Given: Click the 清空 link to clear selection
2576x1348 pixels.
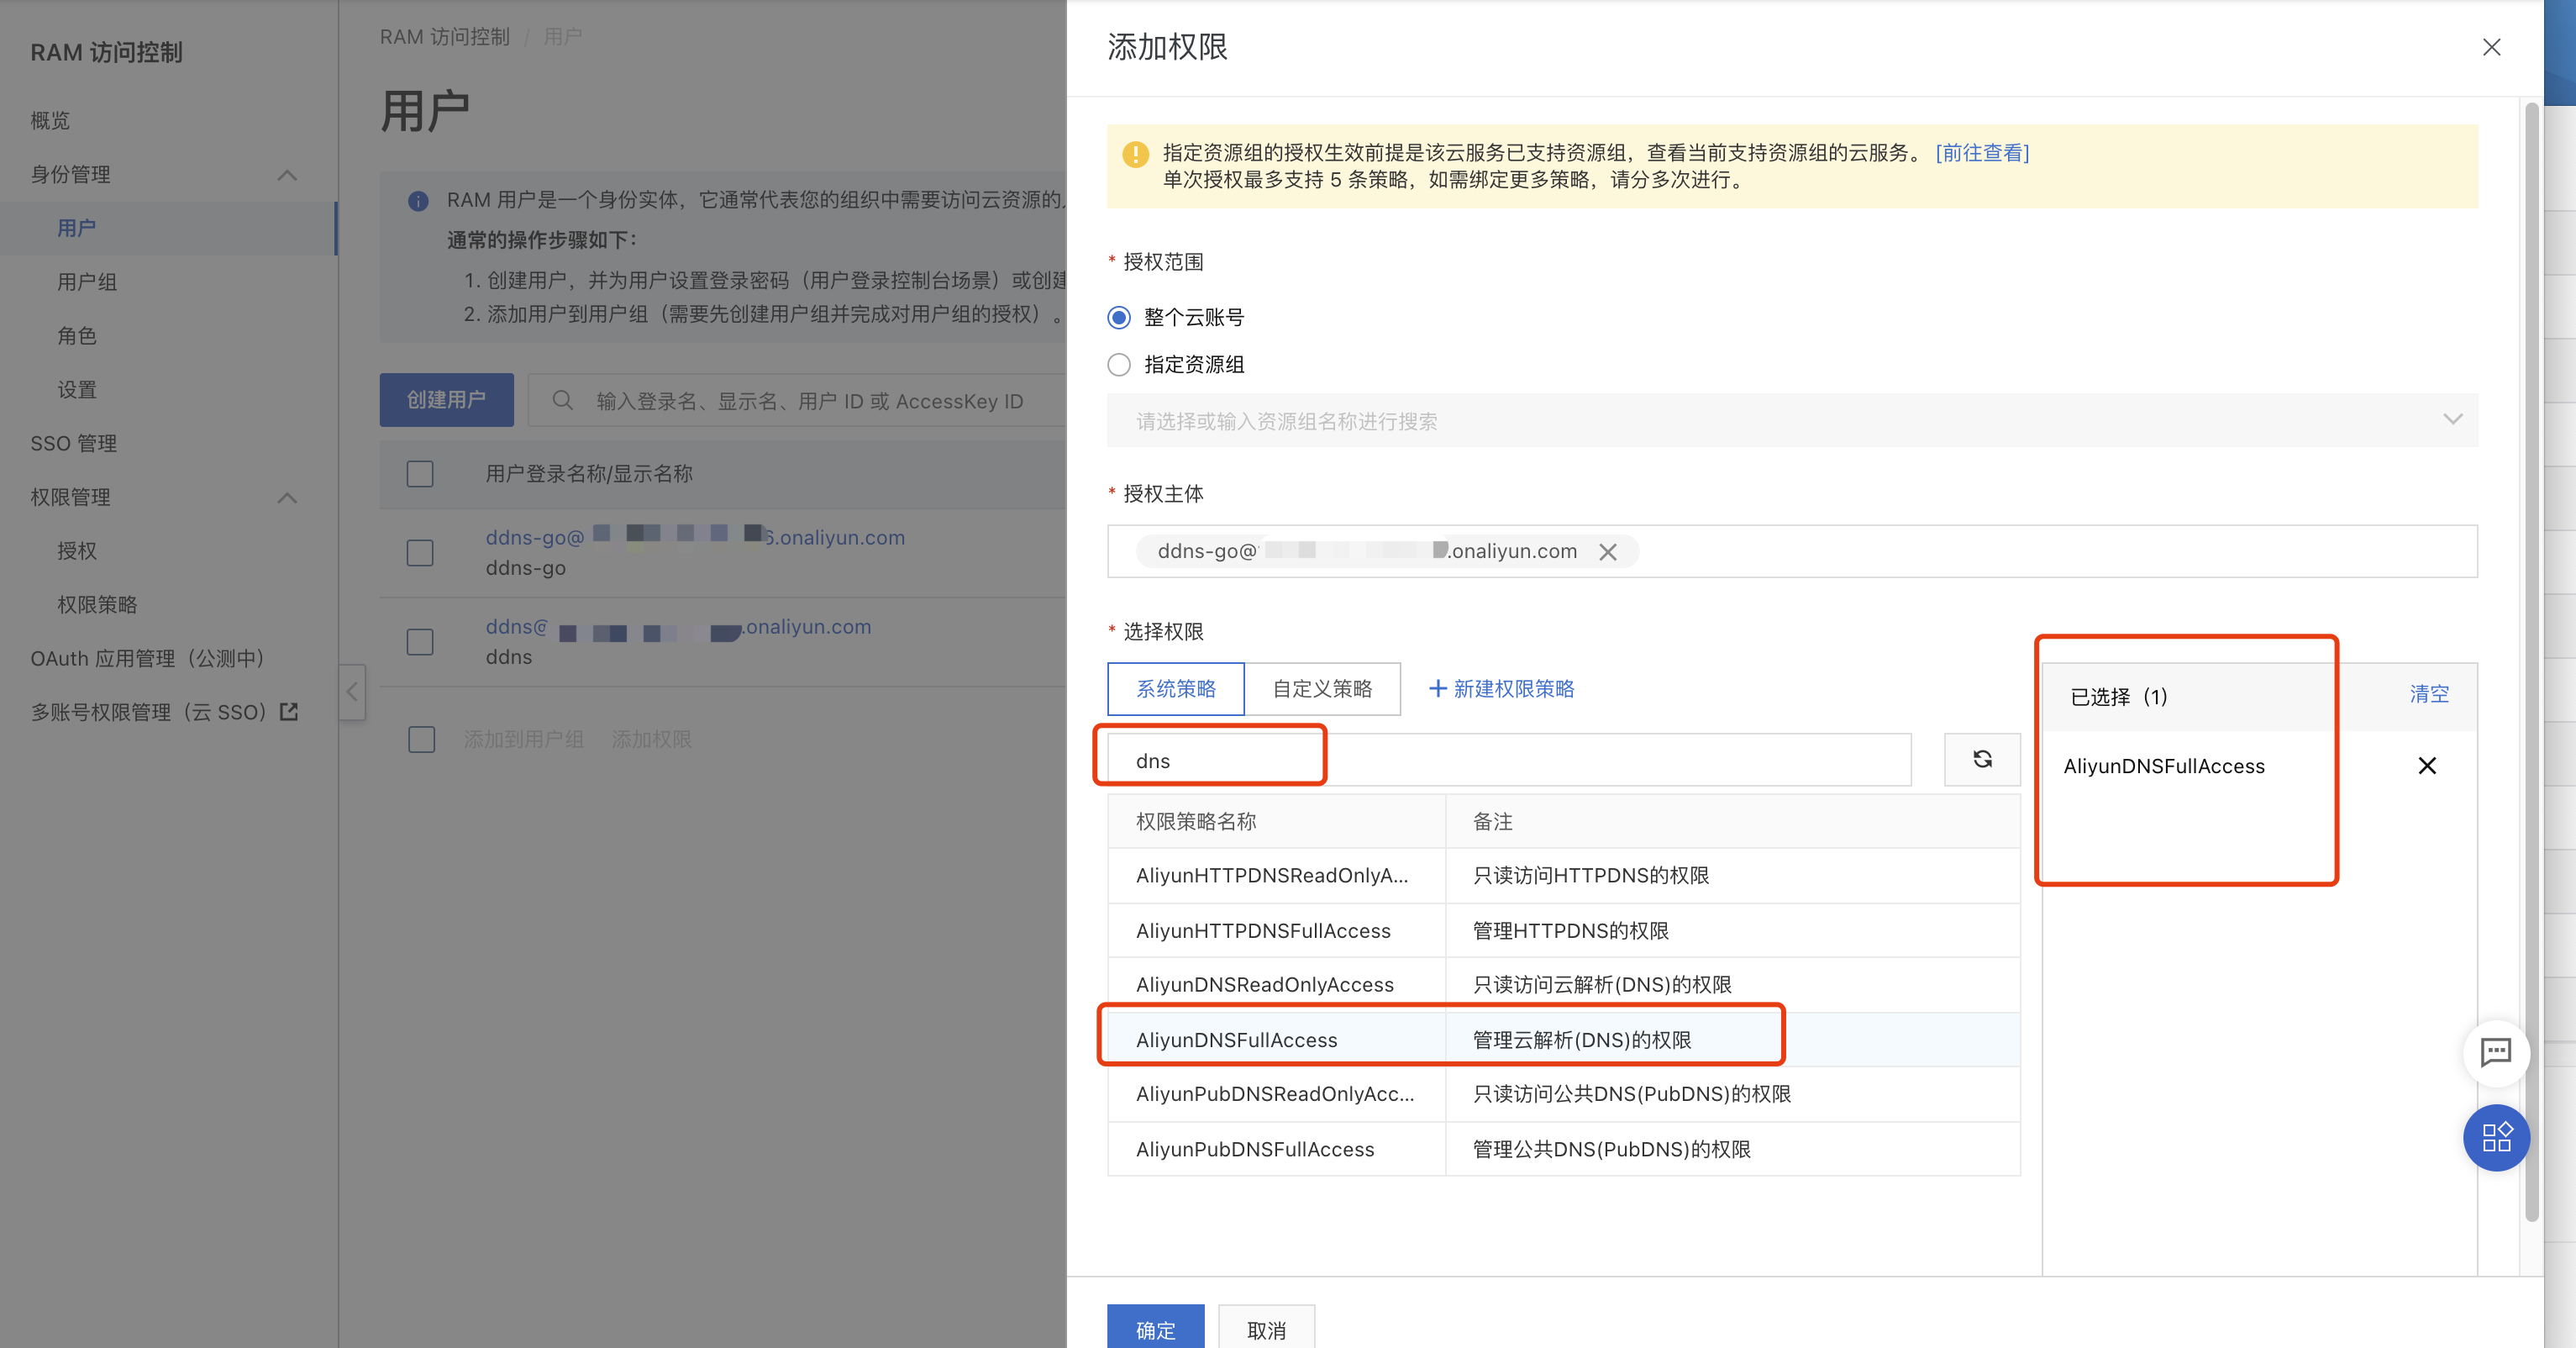Looking at the screenshot, I should tap(2429, 694).
